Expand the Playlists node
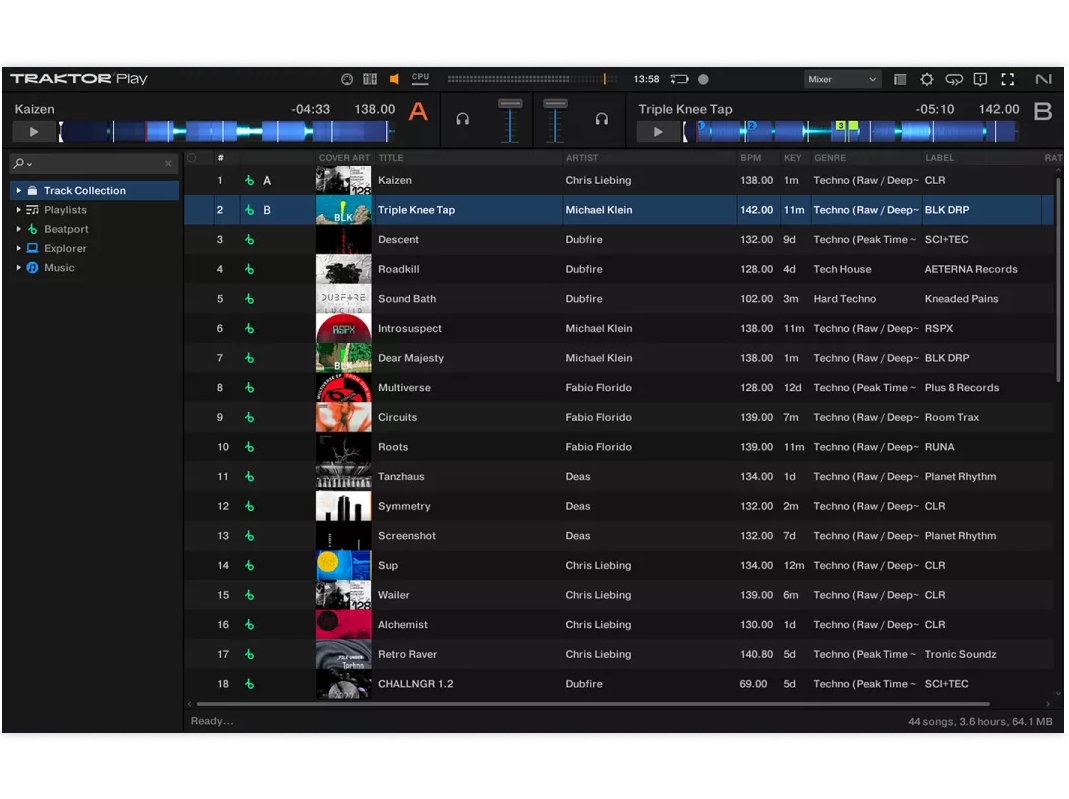The width and height of the screenshot is (1069, 799). pyautogui.click(x=17, y=209)
